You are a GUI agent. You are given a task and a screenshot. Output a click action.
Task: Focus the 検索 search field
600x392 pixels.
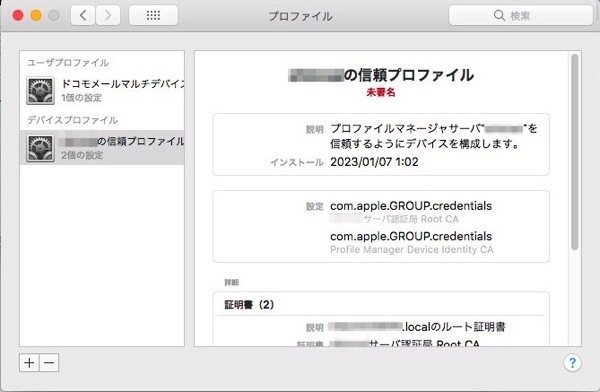521,15
